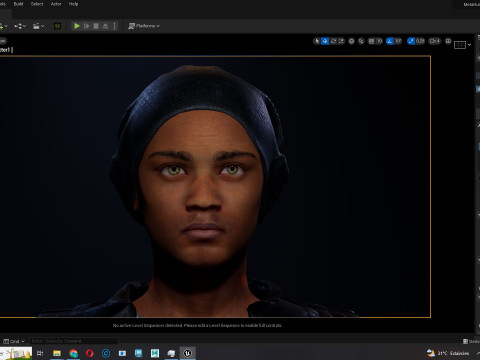
Task: Open rotation snap value 10 dropdown
Action: tap(398, 41)
